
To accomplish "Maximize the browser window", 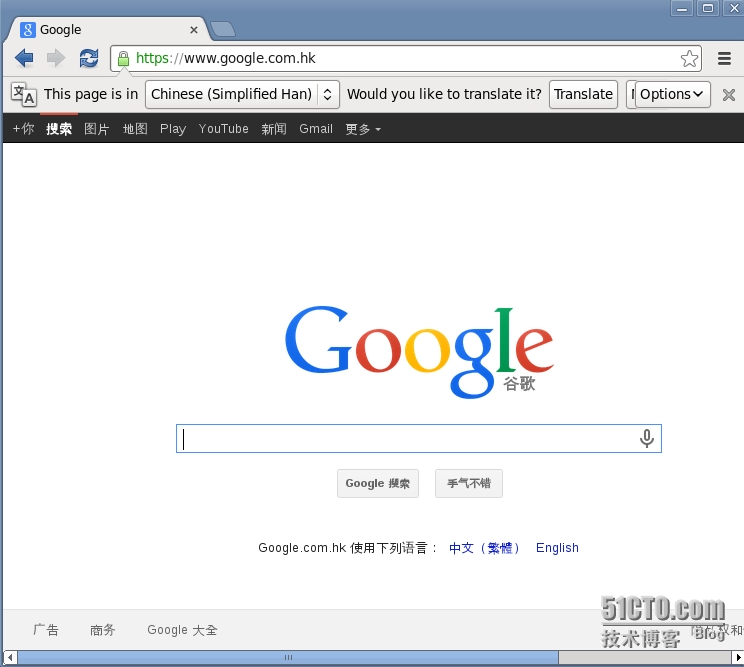I will point(708,9).
